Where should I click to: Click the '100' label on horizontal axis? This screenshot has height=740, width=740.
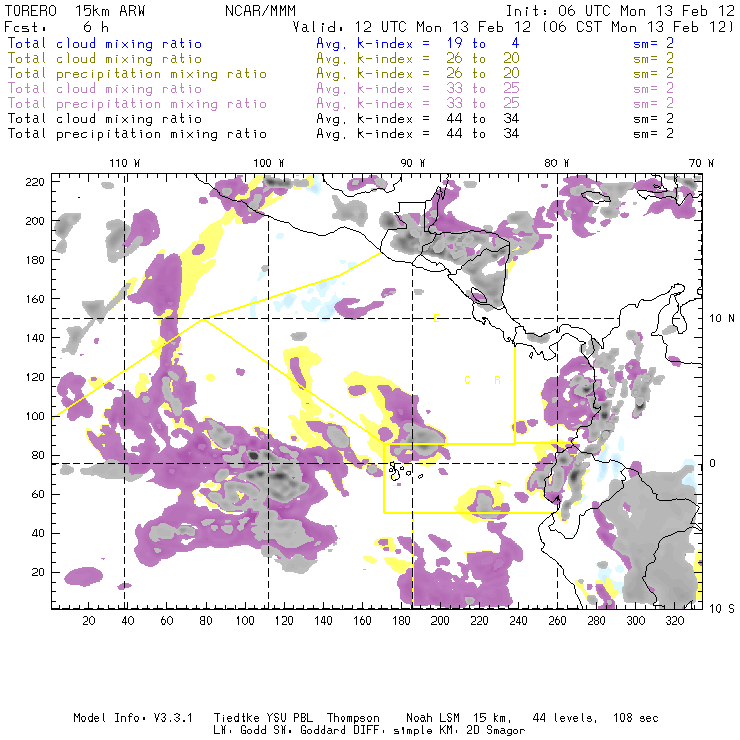245,621
